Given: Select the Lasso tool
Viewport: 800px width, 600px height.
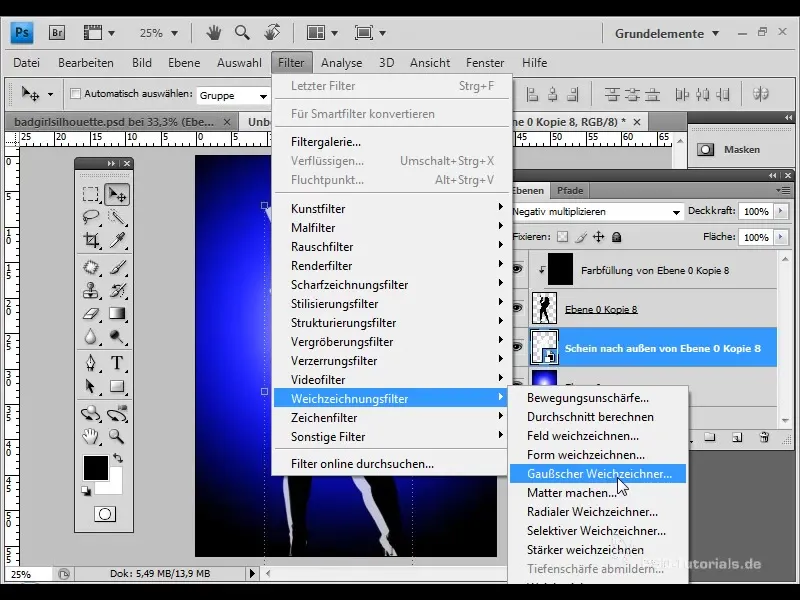Looking at the screenshot, I should pyautogui.click(x=91, y=217).
